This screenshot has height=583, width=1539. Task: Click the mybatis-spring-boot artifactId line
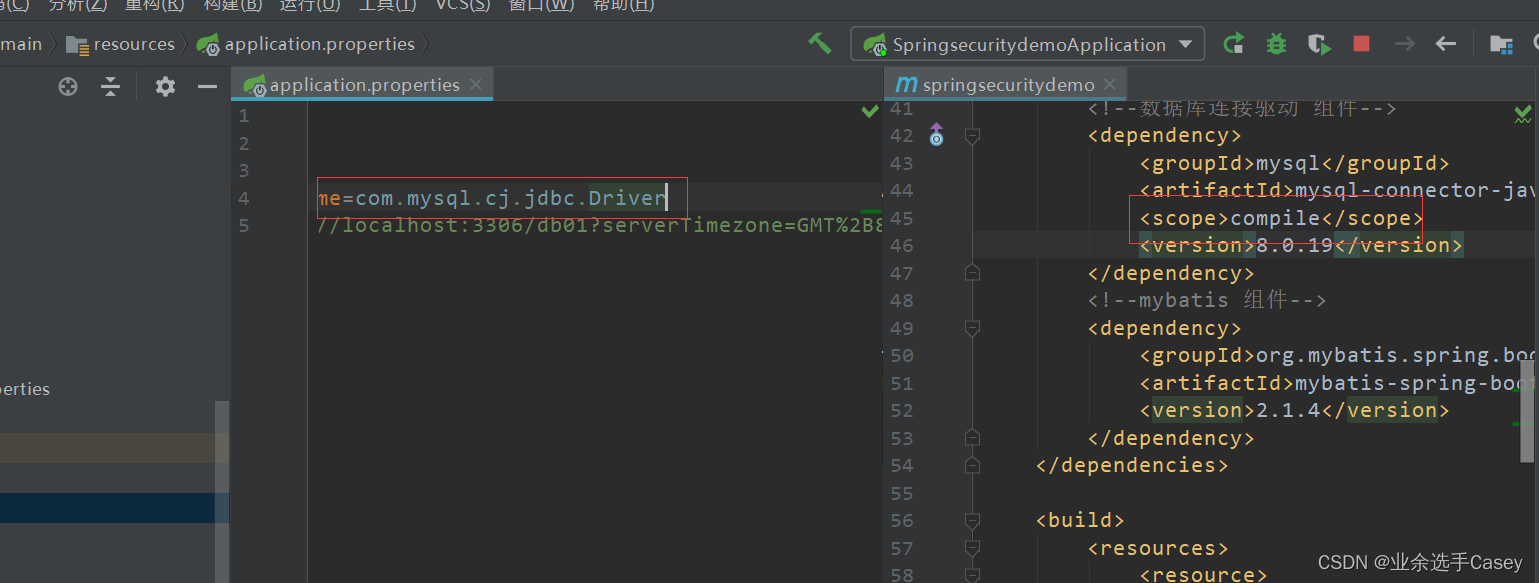point(1337,383)
